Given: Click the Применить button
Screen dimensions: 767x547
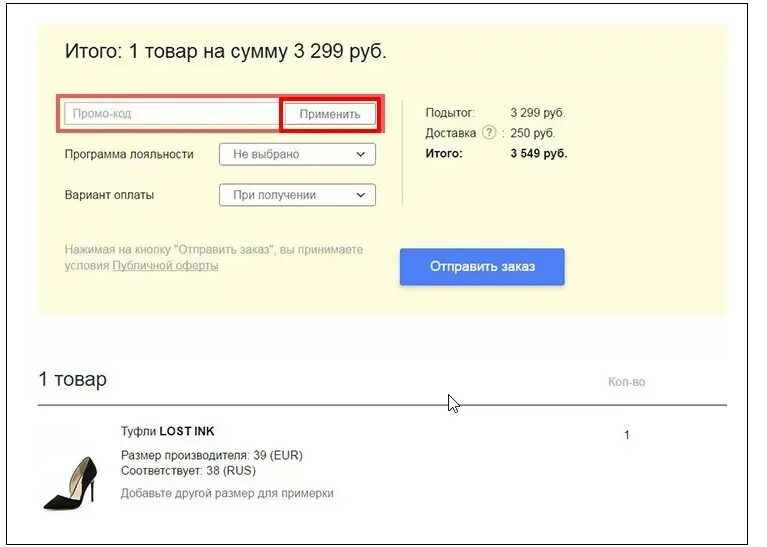Looking at the screenshot, I should (x=330, y=114).
